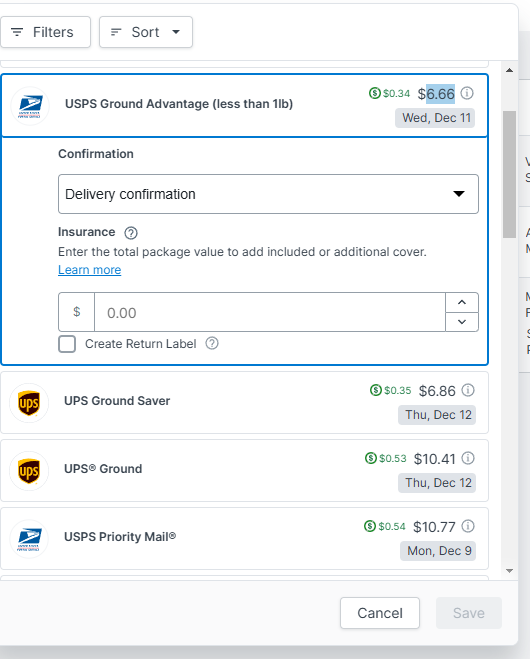Click the Wed, Dec 11 delivery date
530x659 pixels.
pyautogui.click(x=435, y=118)
